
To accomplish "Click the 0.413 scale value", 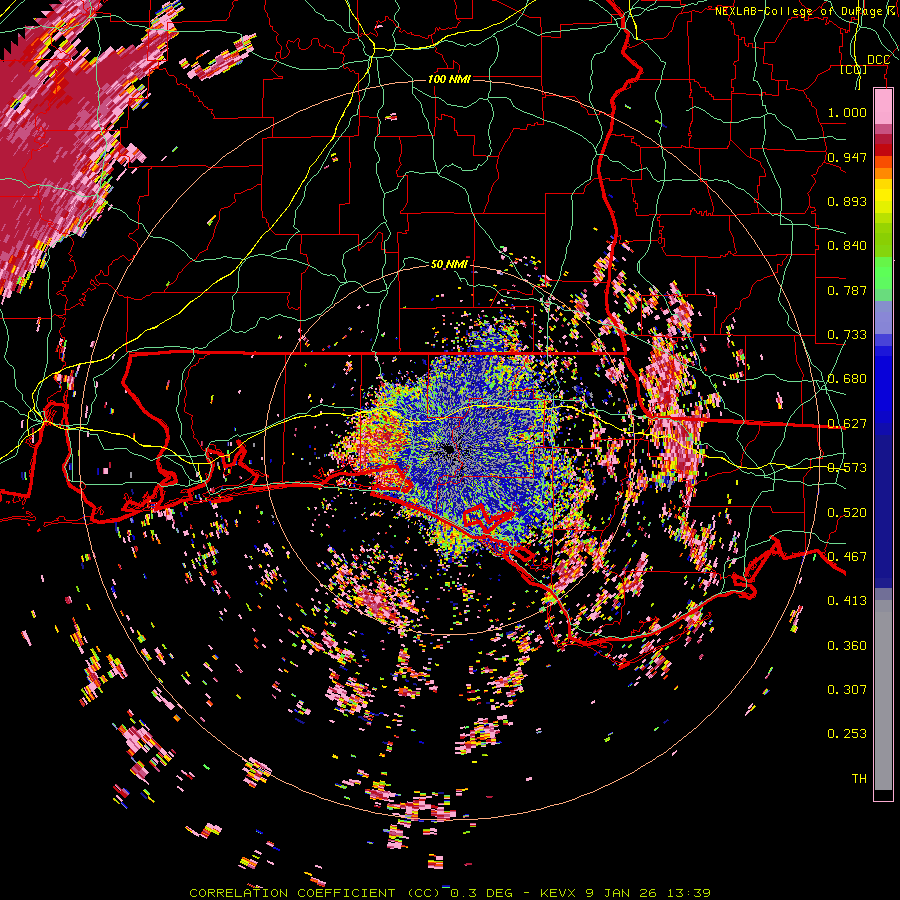I will [x=847, y=601].
